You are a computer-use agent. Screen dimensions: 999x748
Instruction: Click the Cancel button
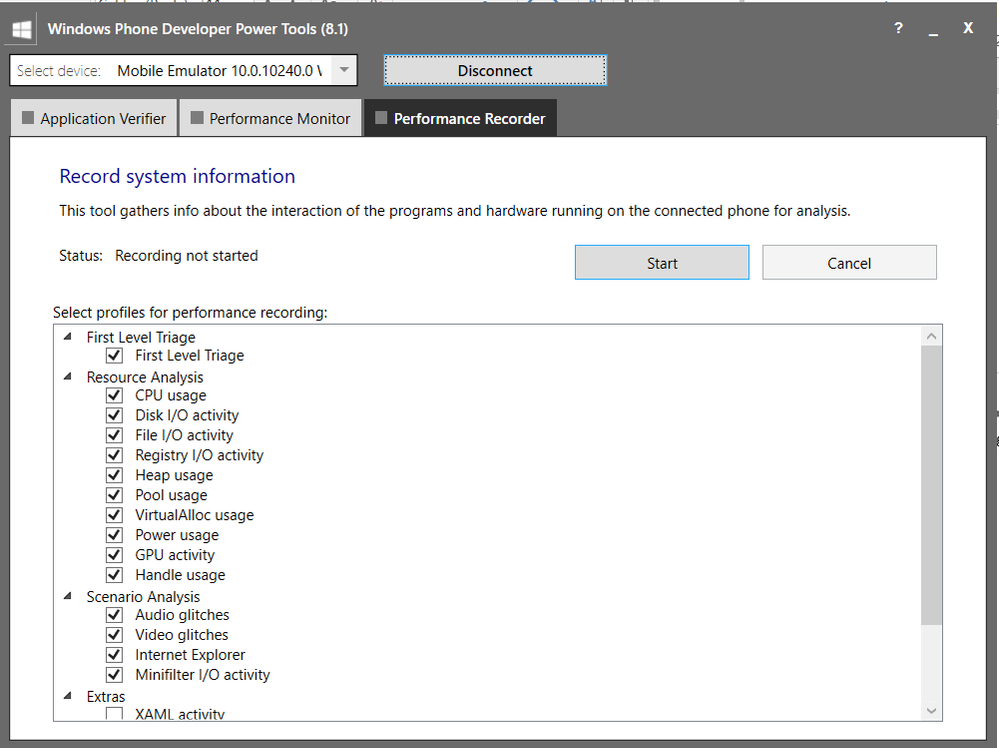pos(849,263)
